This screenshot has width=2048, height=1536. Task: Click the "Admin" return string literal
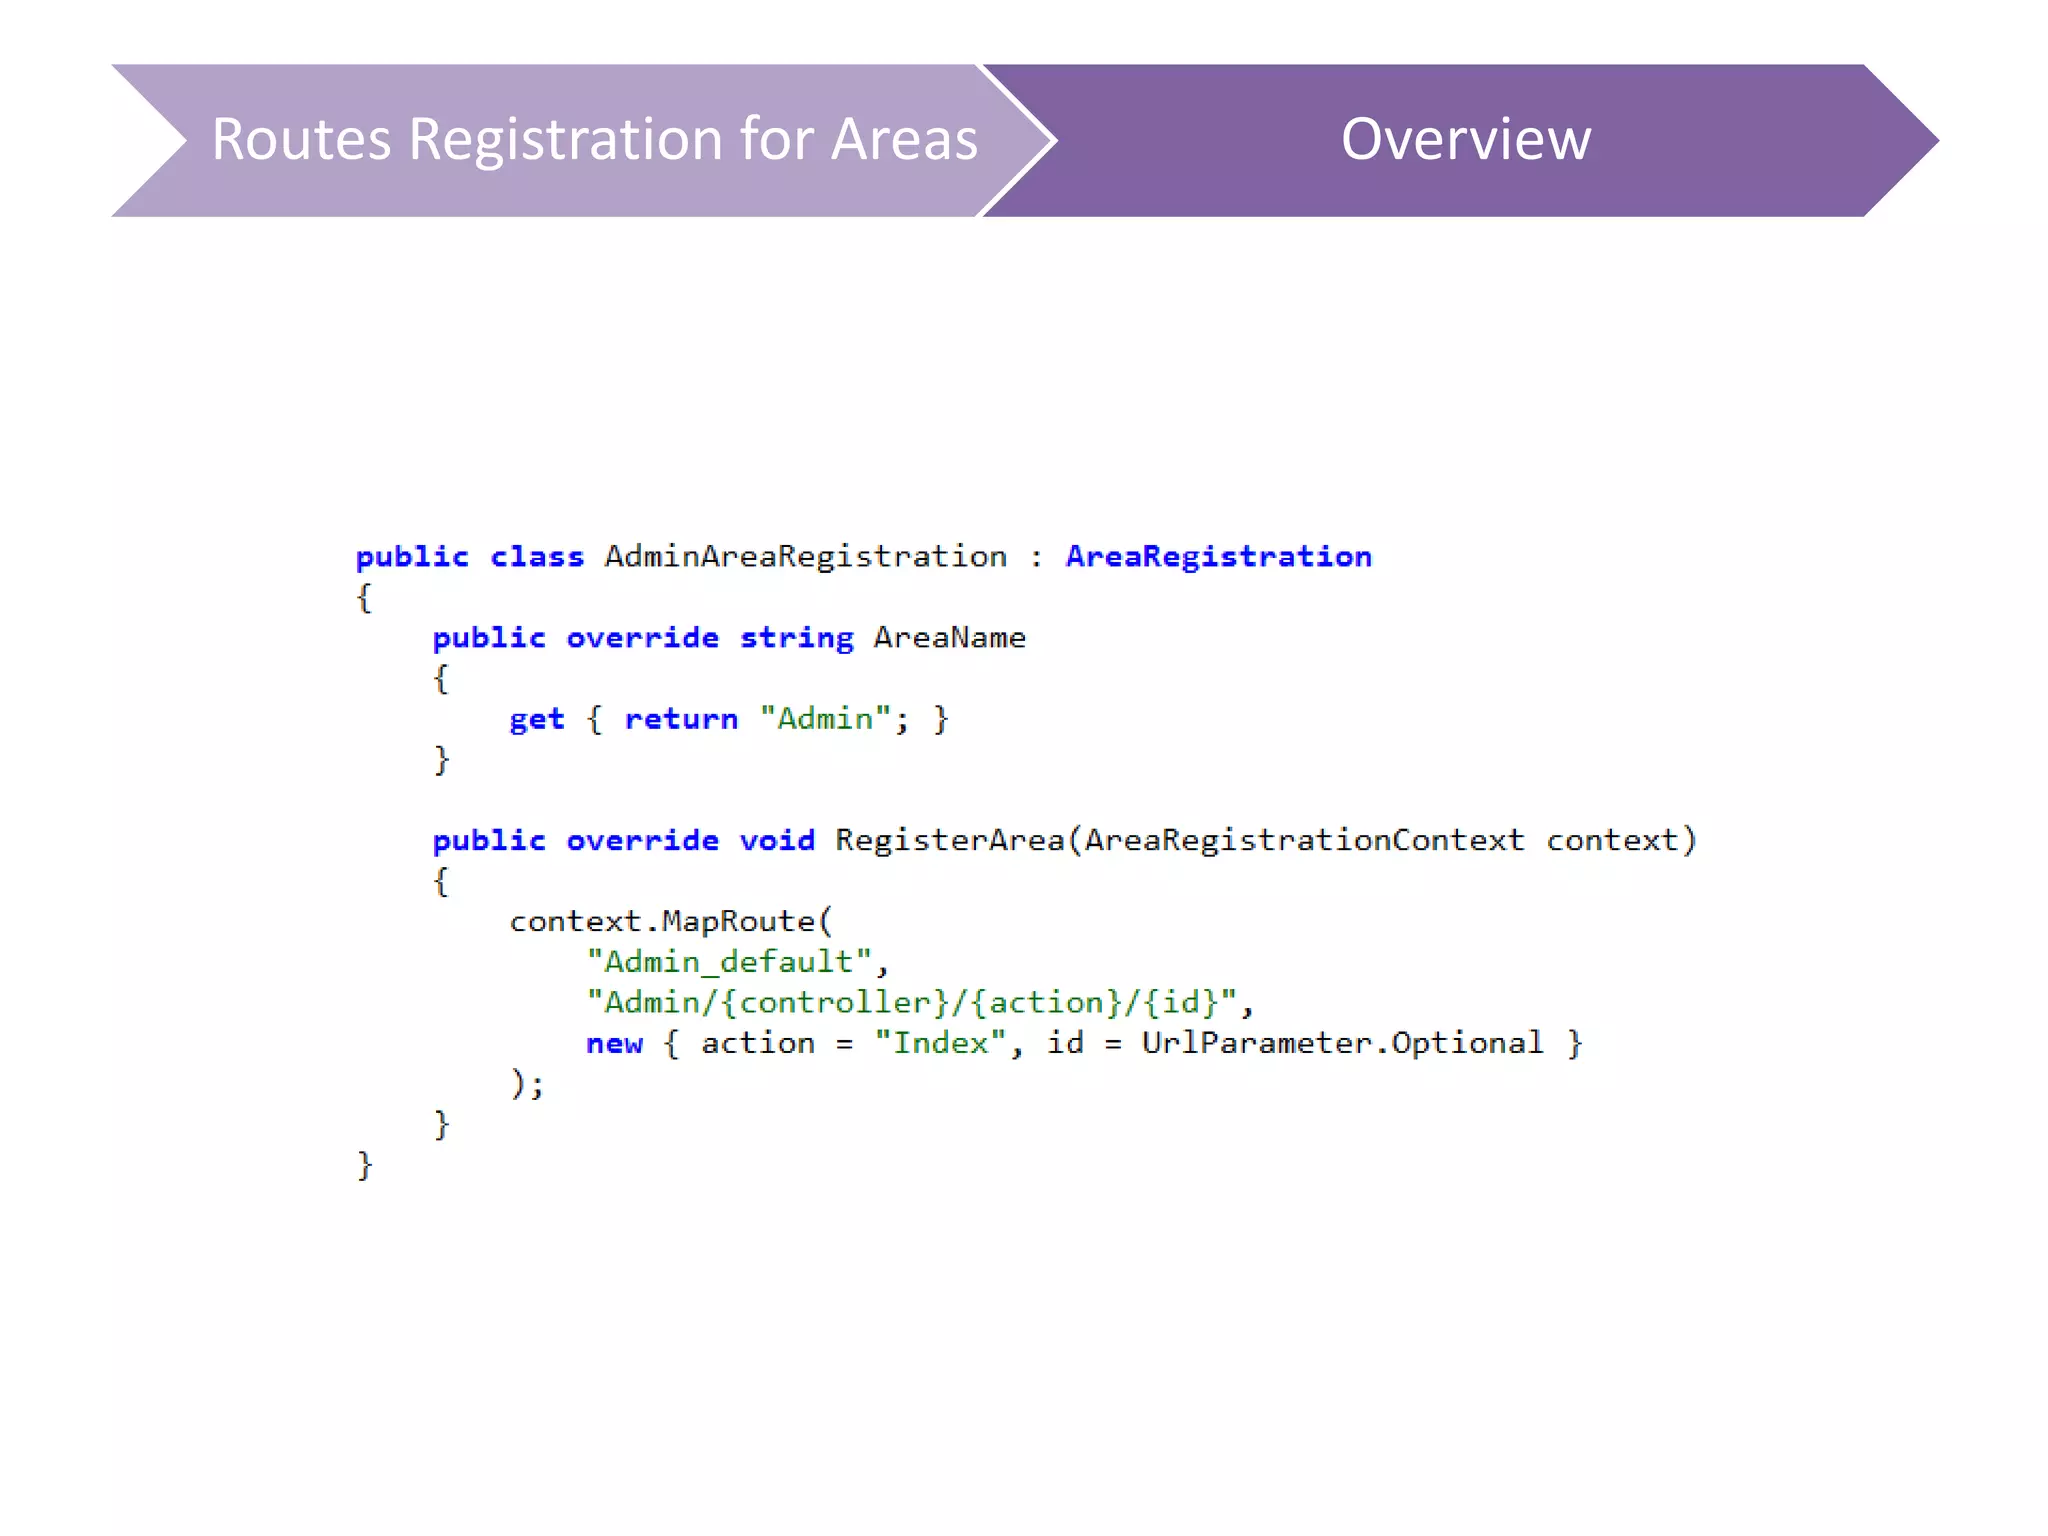[824, 718]
